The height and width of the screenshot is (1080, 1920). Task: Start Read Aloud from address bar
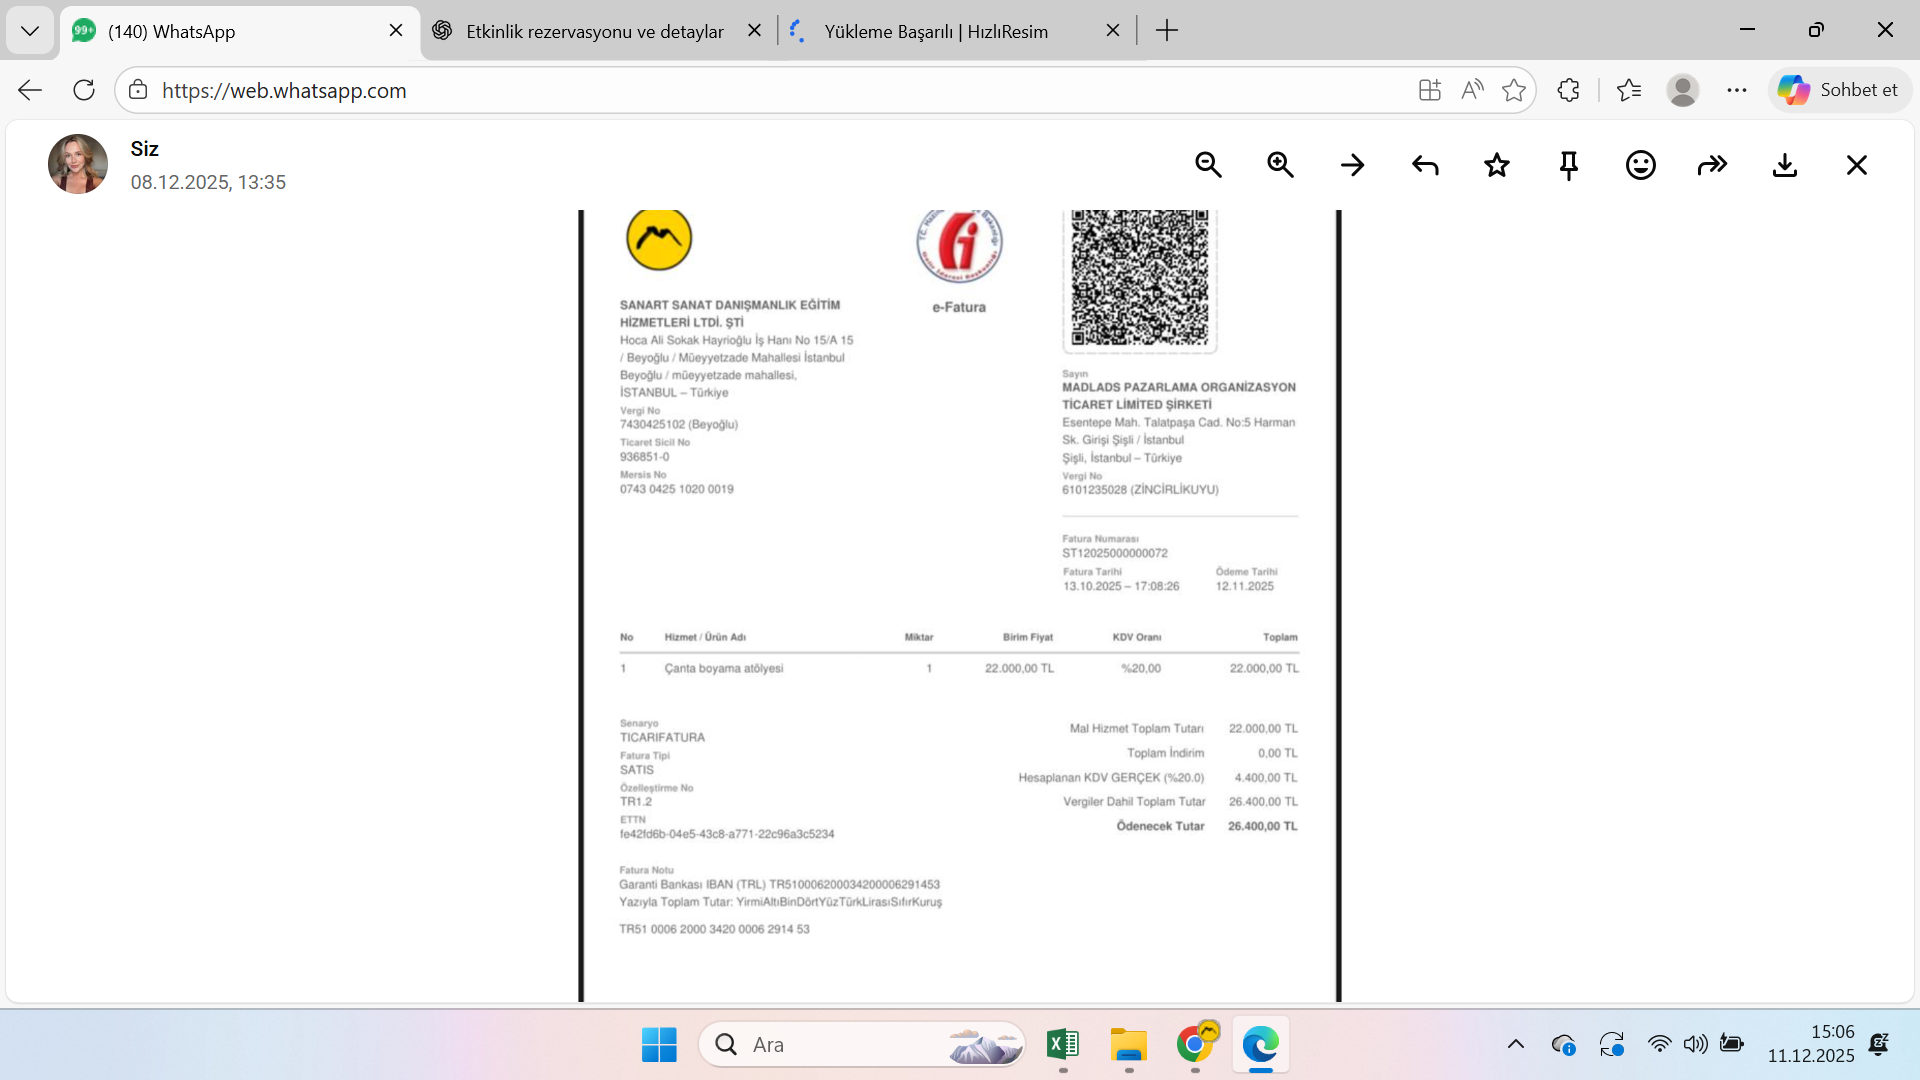click(x=1472, y=90)
